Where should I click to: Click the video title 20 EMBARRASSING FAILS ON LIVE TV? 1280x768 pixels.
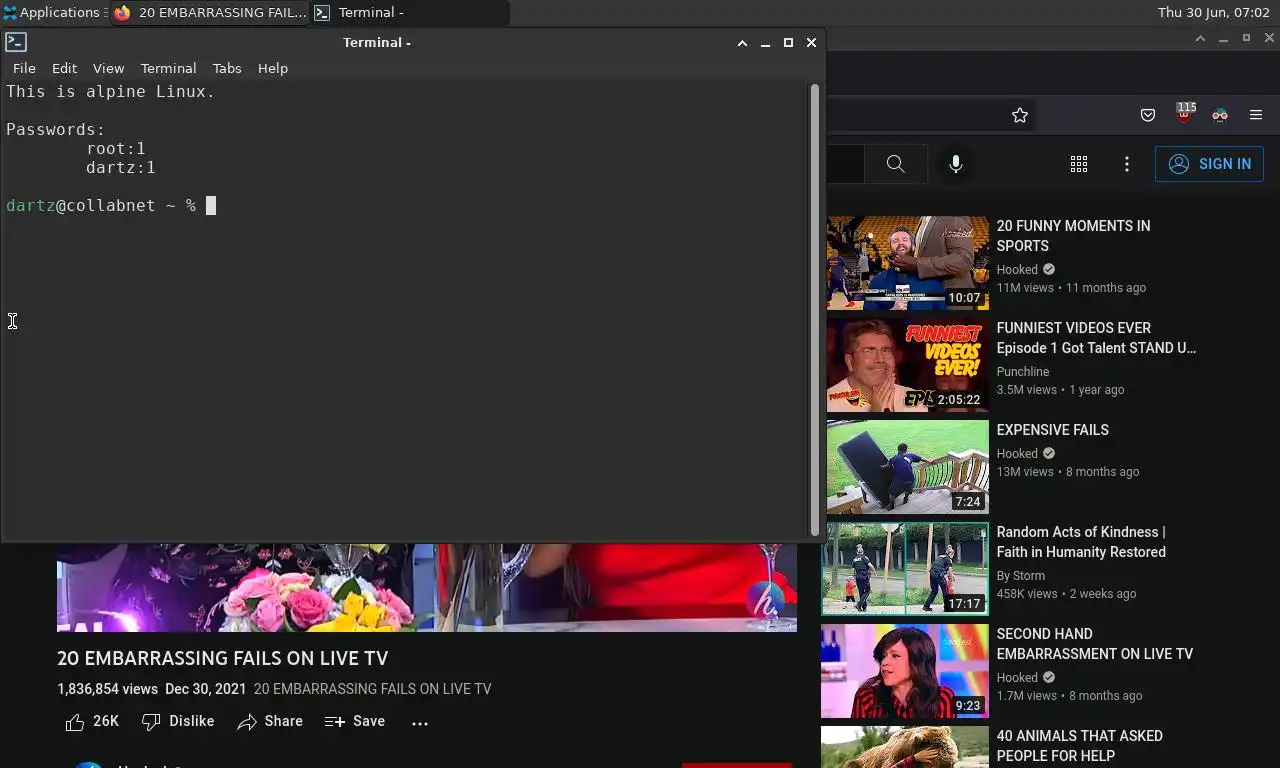223,658
